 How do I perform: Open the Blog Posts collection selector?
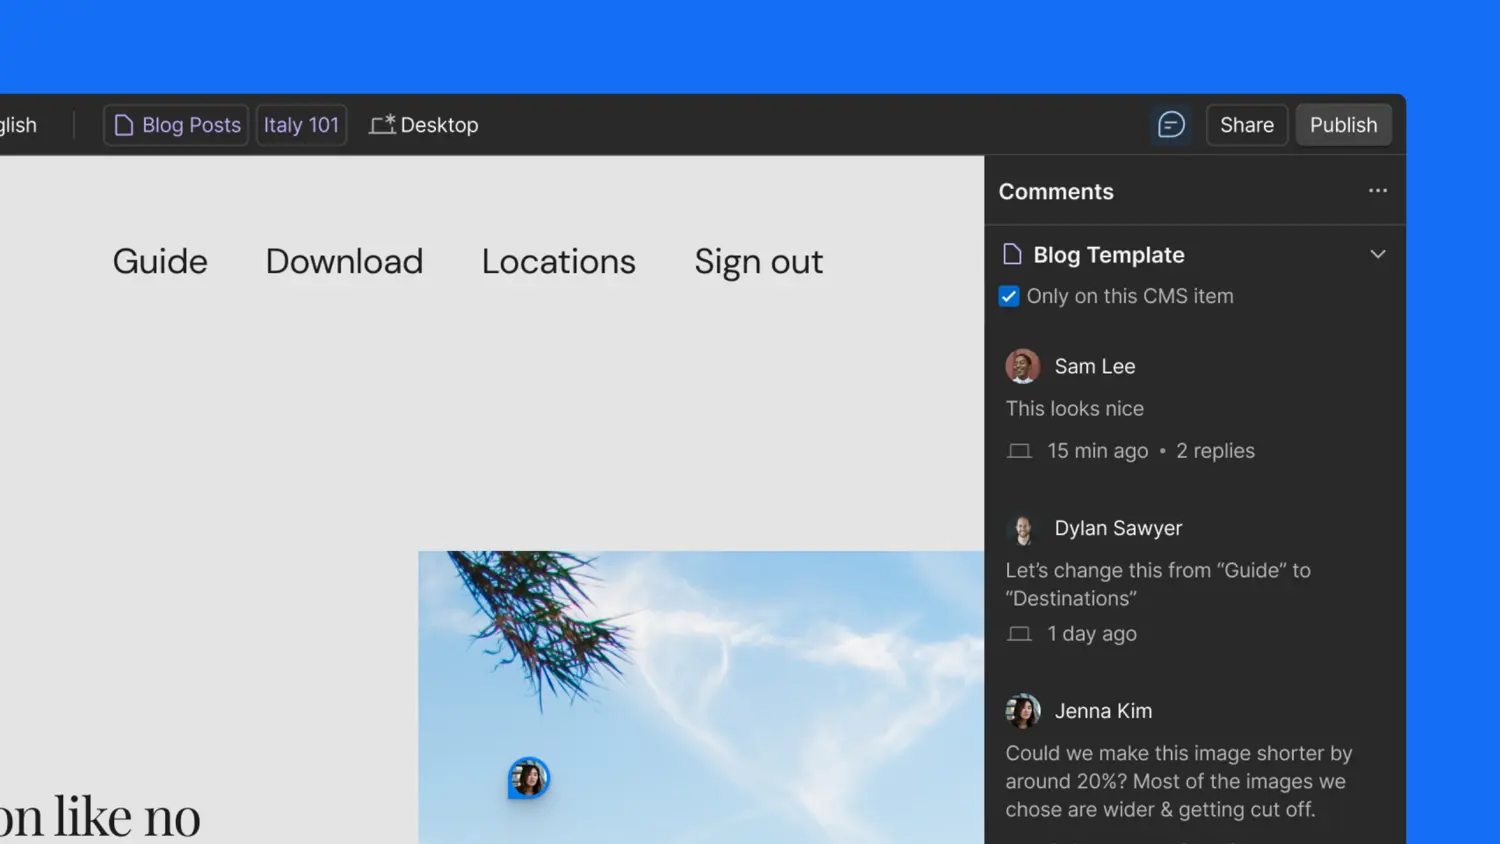176,125
